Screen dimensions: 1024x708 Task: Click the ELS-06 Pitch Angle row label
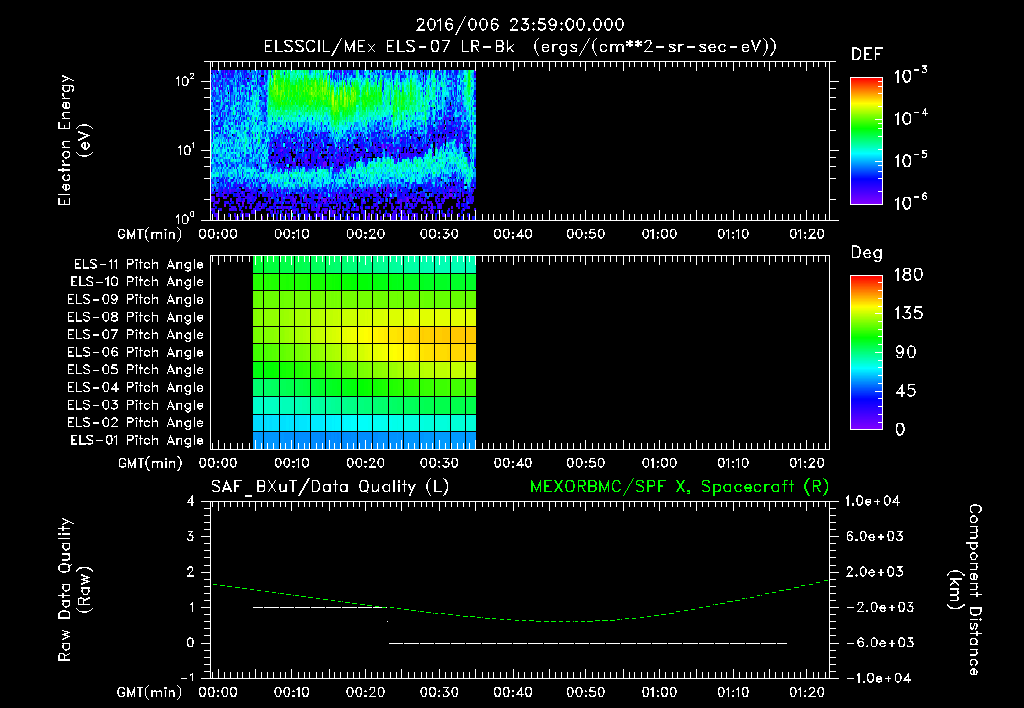136,352
